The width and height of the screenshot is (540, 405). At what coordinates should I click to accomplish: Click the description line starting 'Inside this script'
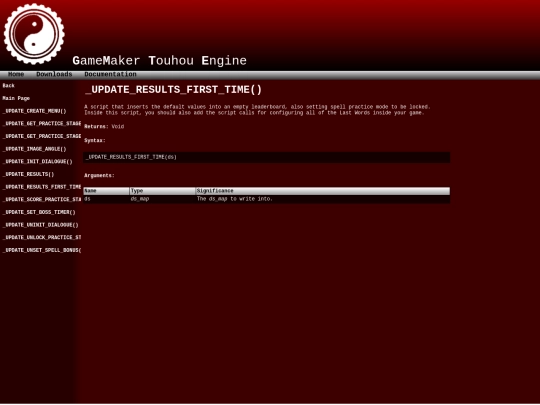point(254,113)
